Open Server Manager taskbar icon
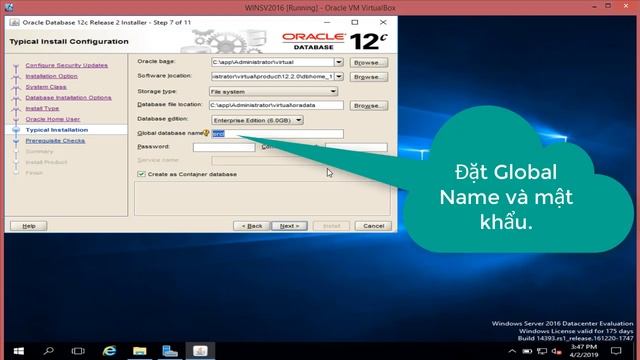The height and width of the screenshot is (360, 640). (170, 351)
